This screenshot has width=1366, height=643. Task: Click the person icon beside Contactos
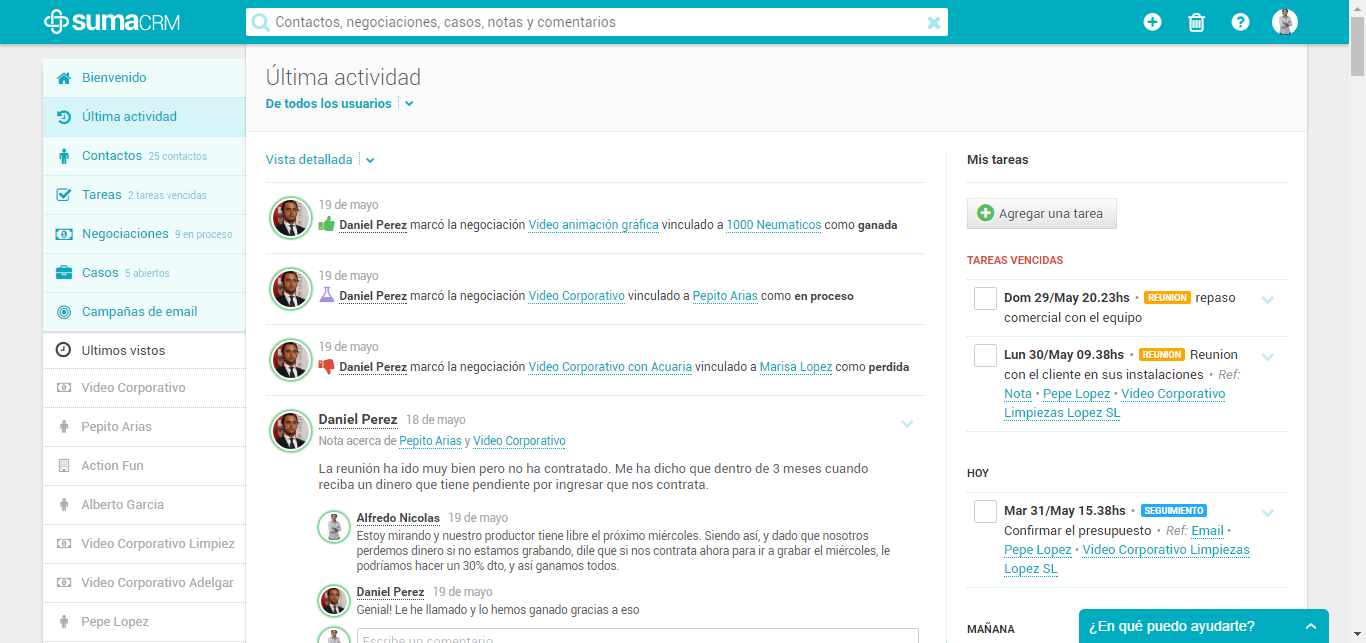click(64, 156)
